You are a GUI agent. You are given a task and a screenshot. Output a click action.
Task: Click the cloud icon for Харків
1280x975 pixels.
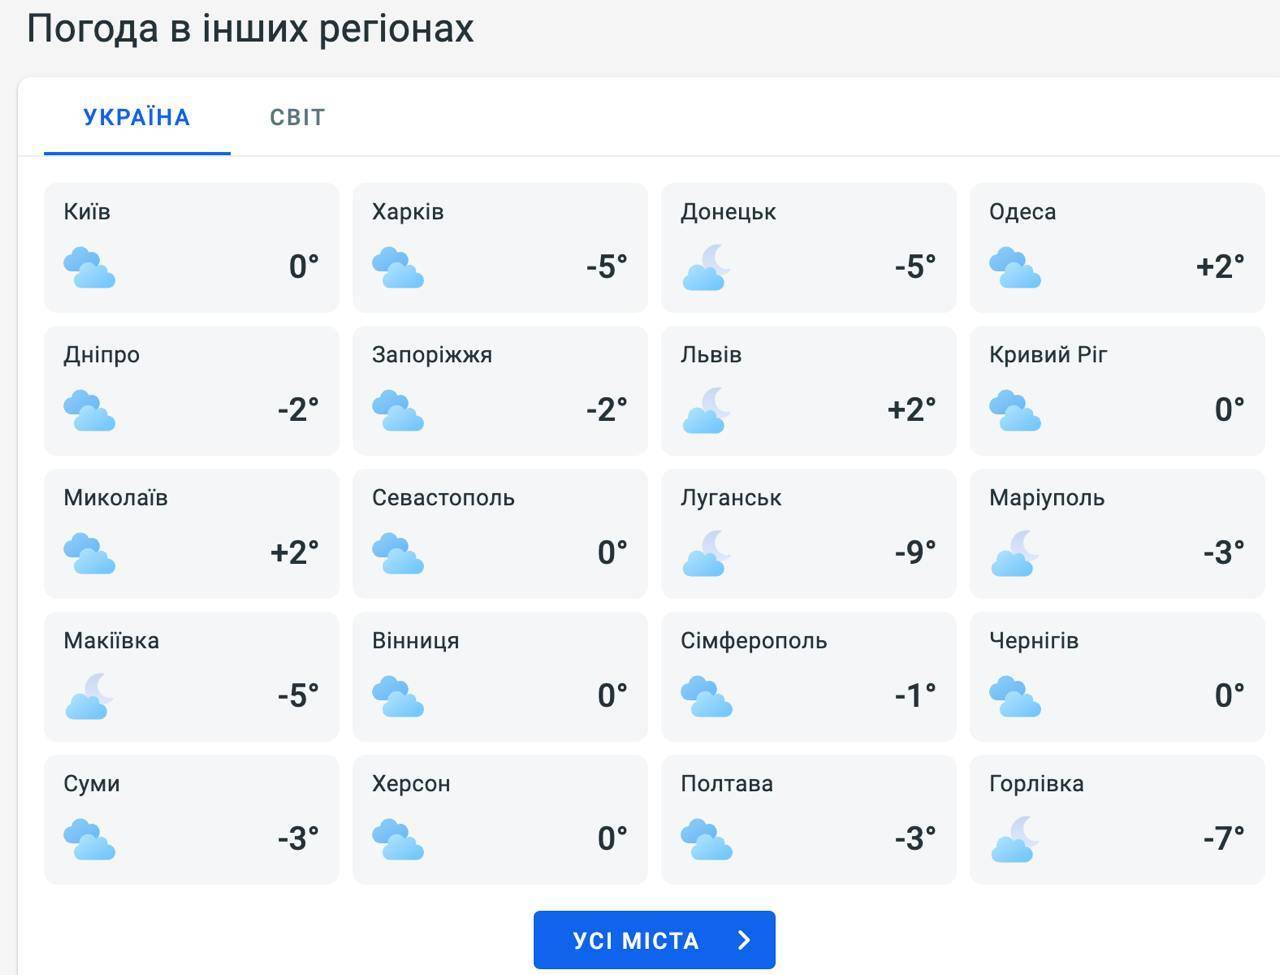click(398, 268)
